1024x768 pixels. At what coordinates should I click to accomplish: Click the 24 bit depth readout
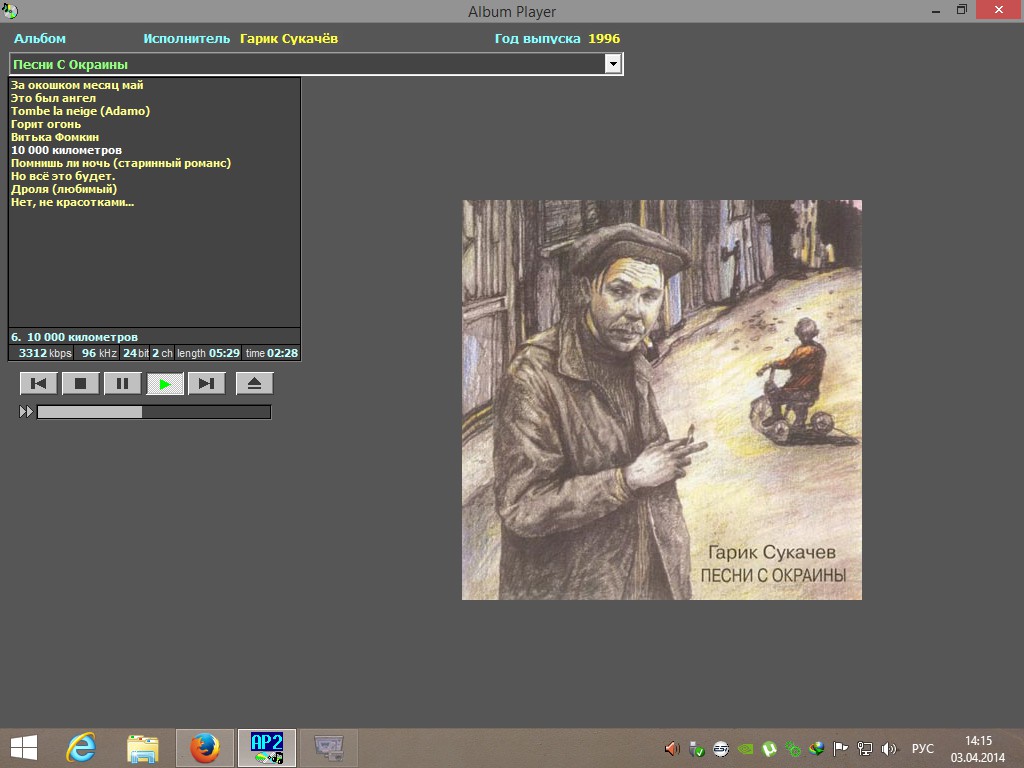136,353
